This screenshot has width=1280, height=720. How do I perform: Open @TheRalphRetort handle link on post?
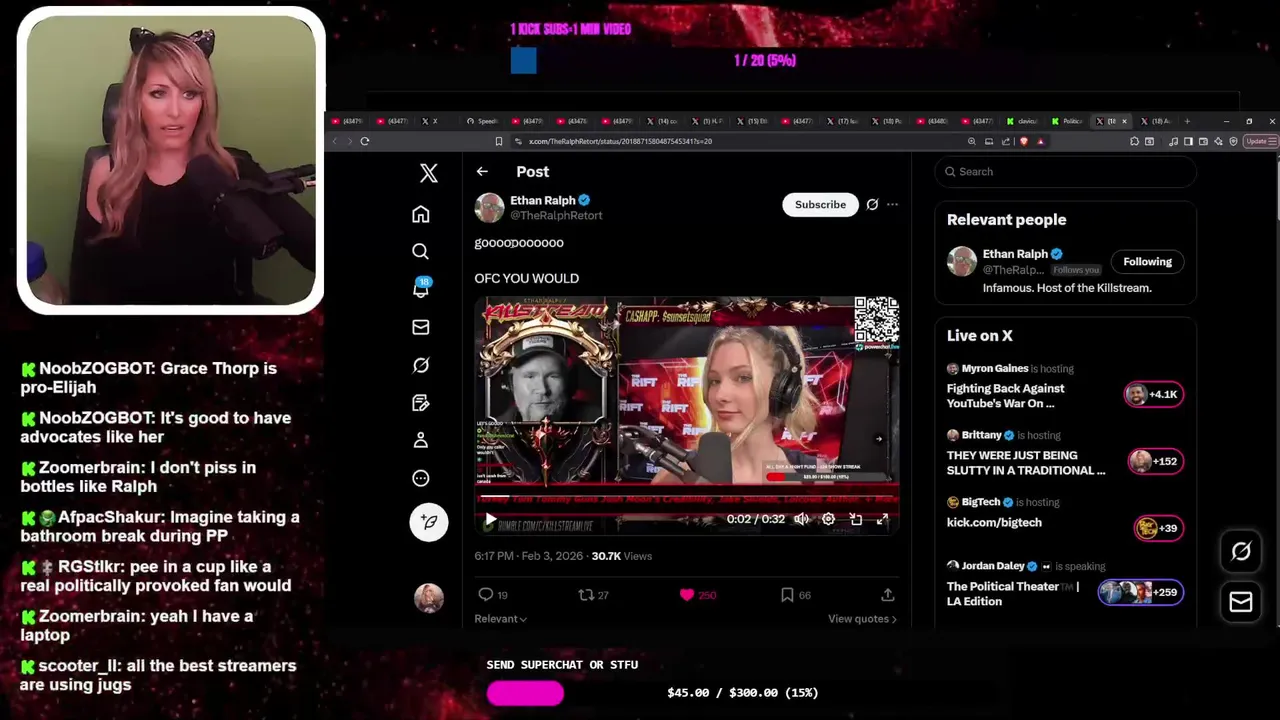(556, 216)
